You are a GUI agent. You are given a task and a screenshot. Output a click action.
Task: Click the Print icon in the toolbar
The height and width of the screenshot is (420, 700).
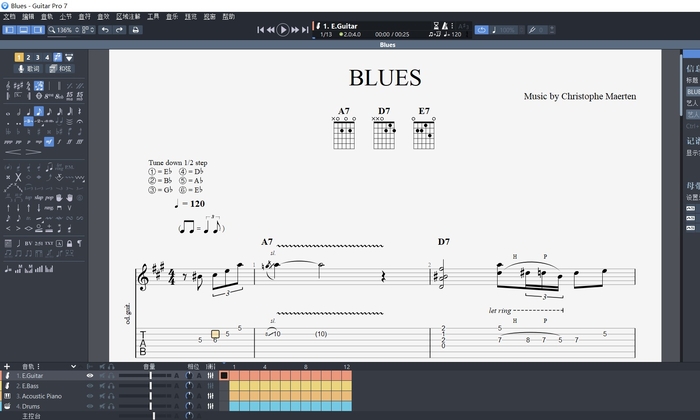tap(136, 30)
